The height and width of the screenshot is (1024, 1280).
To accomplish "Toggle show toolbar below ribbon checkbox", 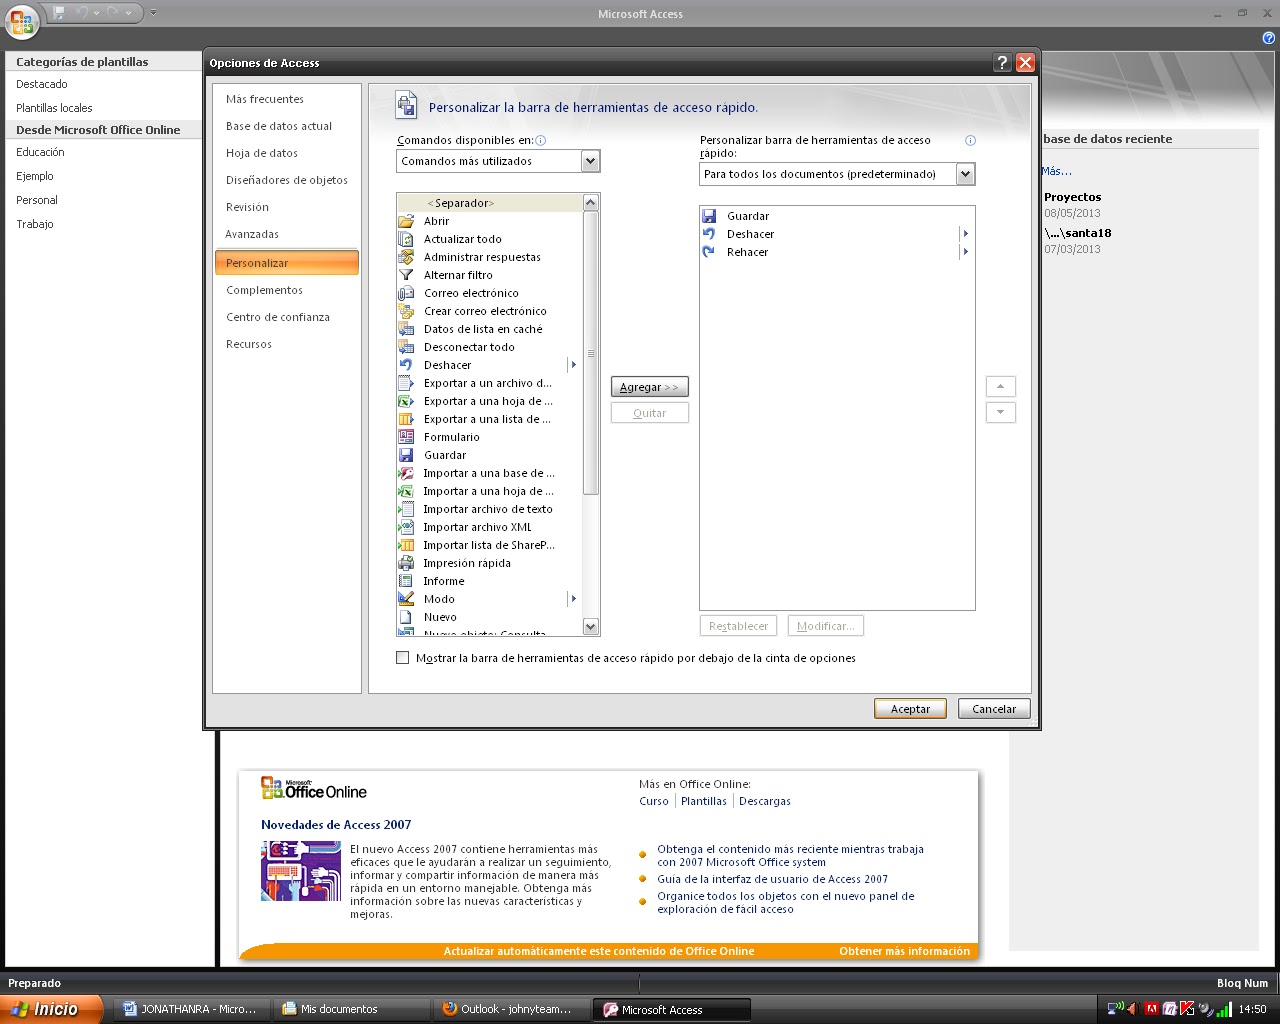I will tap(403, 658).
